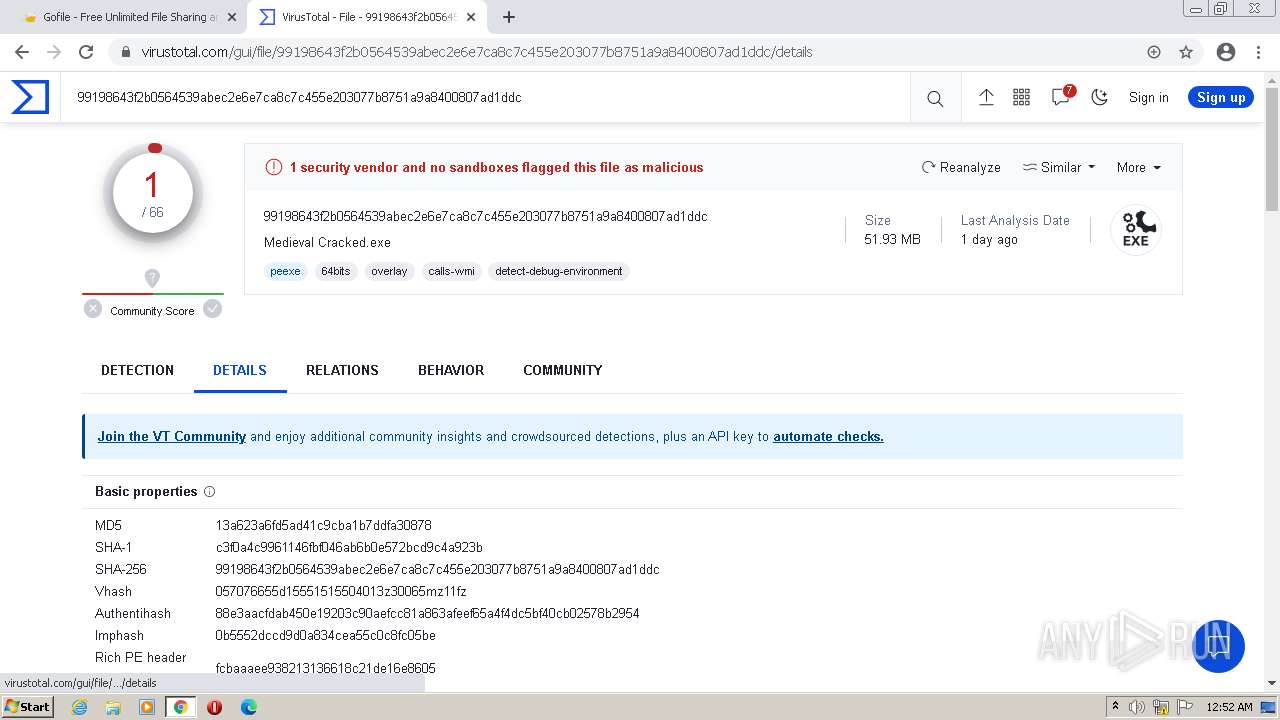Open media player from taskbar
Screen dimensions: 1280x720
147,706
